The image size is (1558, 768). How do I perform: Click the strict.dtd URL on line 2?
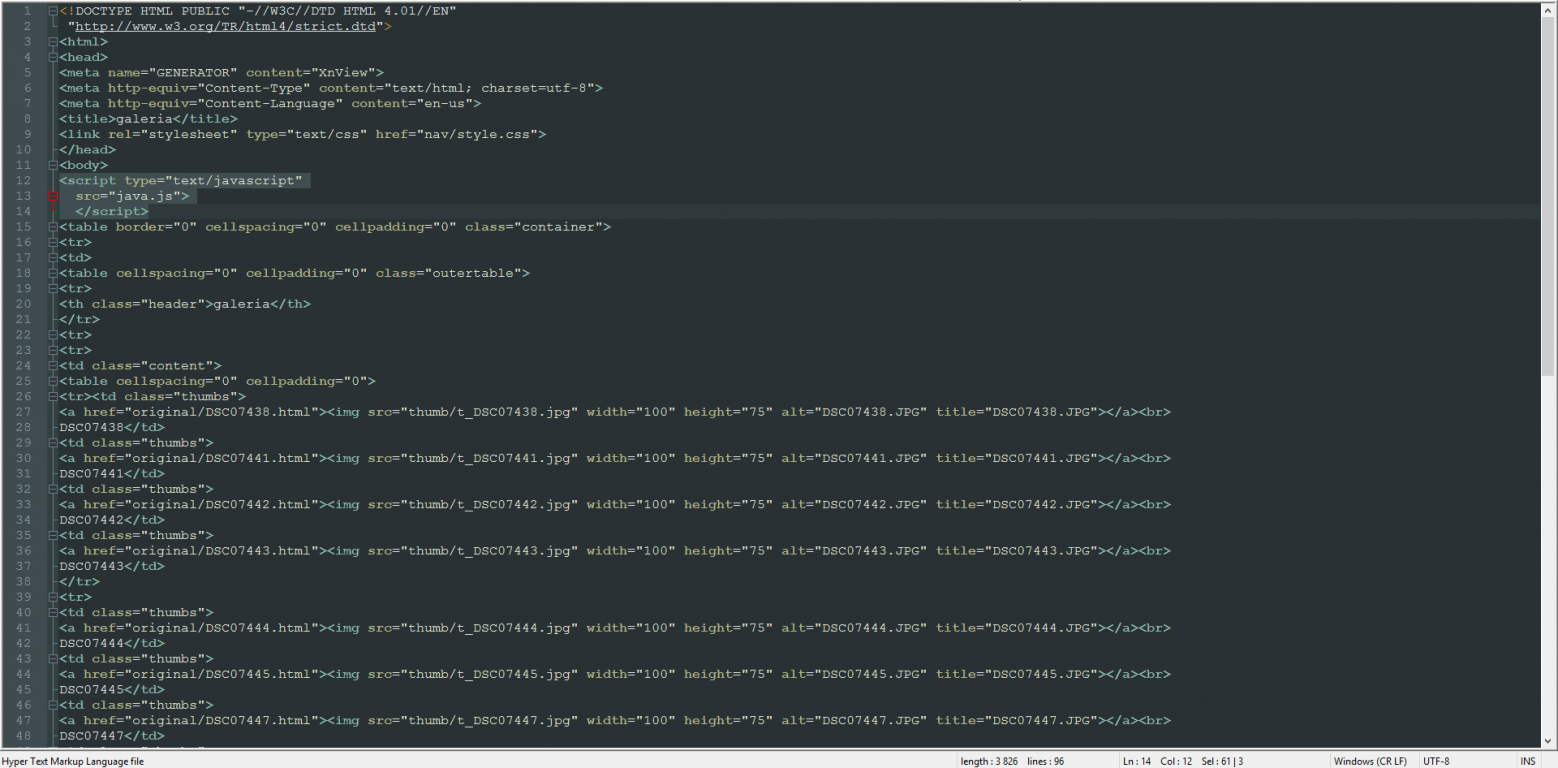pos(226,27)
